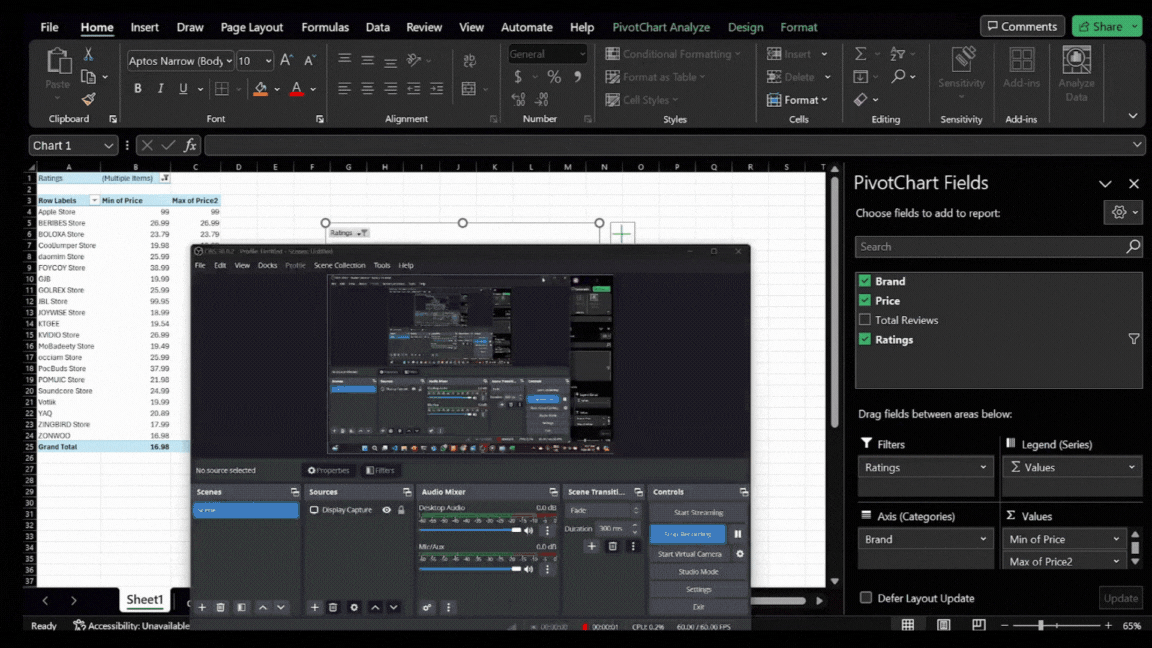The height and width of the screenshot is (648, 1152).
Task: Click Start Virtual Camera in OBS Controls
Action: pyautogui.click(x=690, y=554)
